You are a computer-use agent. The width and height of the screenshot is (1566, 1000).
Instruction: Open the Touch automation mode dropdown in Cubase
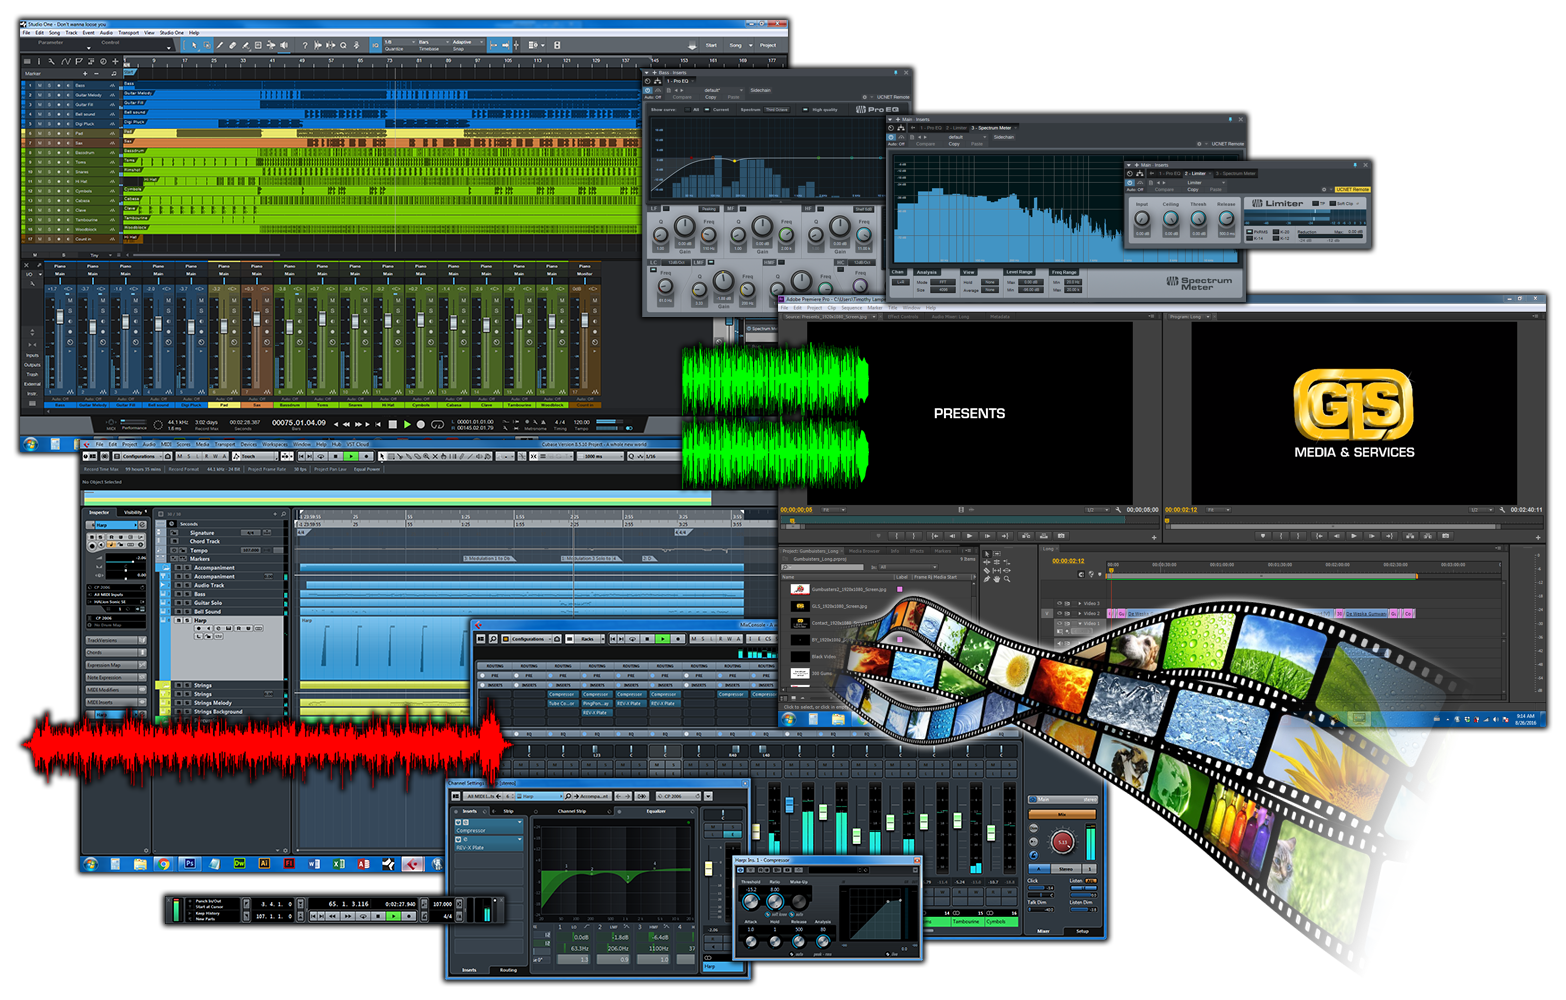[256, 456]
